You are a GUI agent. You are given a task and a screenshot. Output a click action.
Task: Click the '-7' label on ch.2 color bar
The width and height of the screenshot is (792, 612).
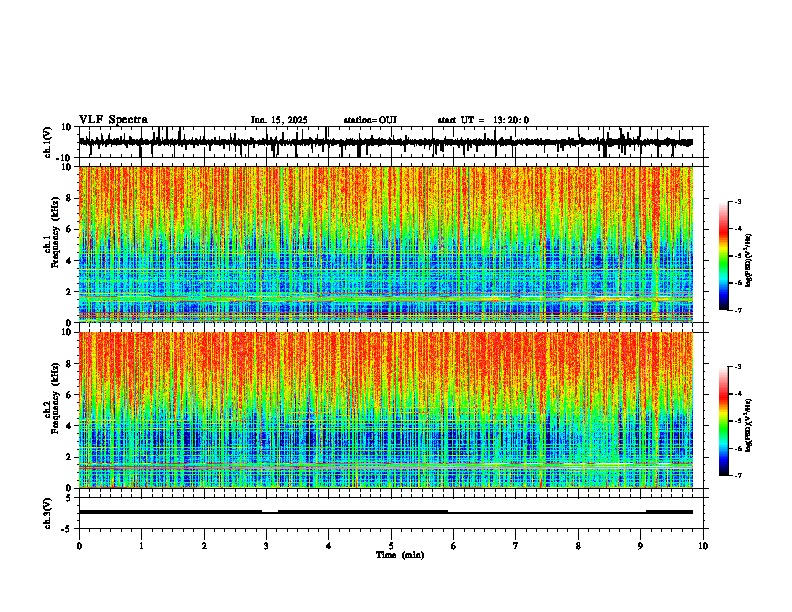(x=737, y=475)
